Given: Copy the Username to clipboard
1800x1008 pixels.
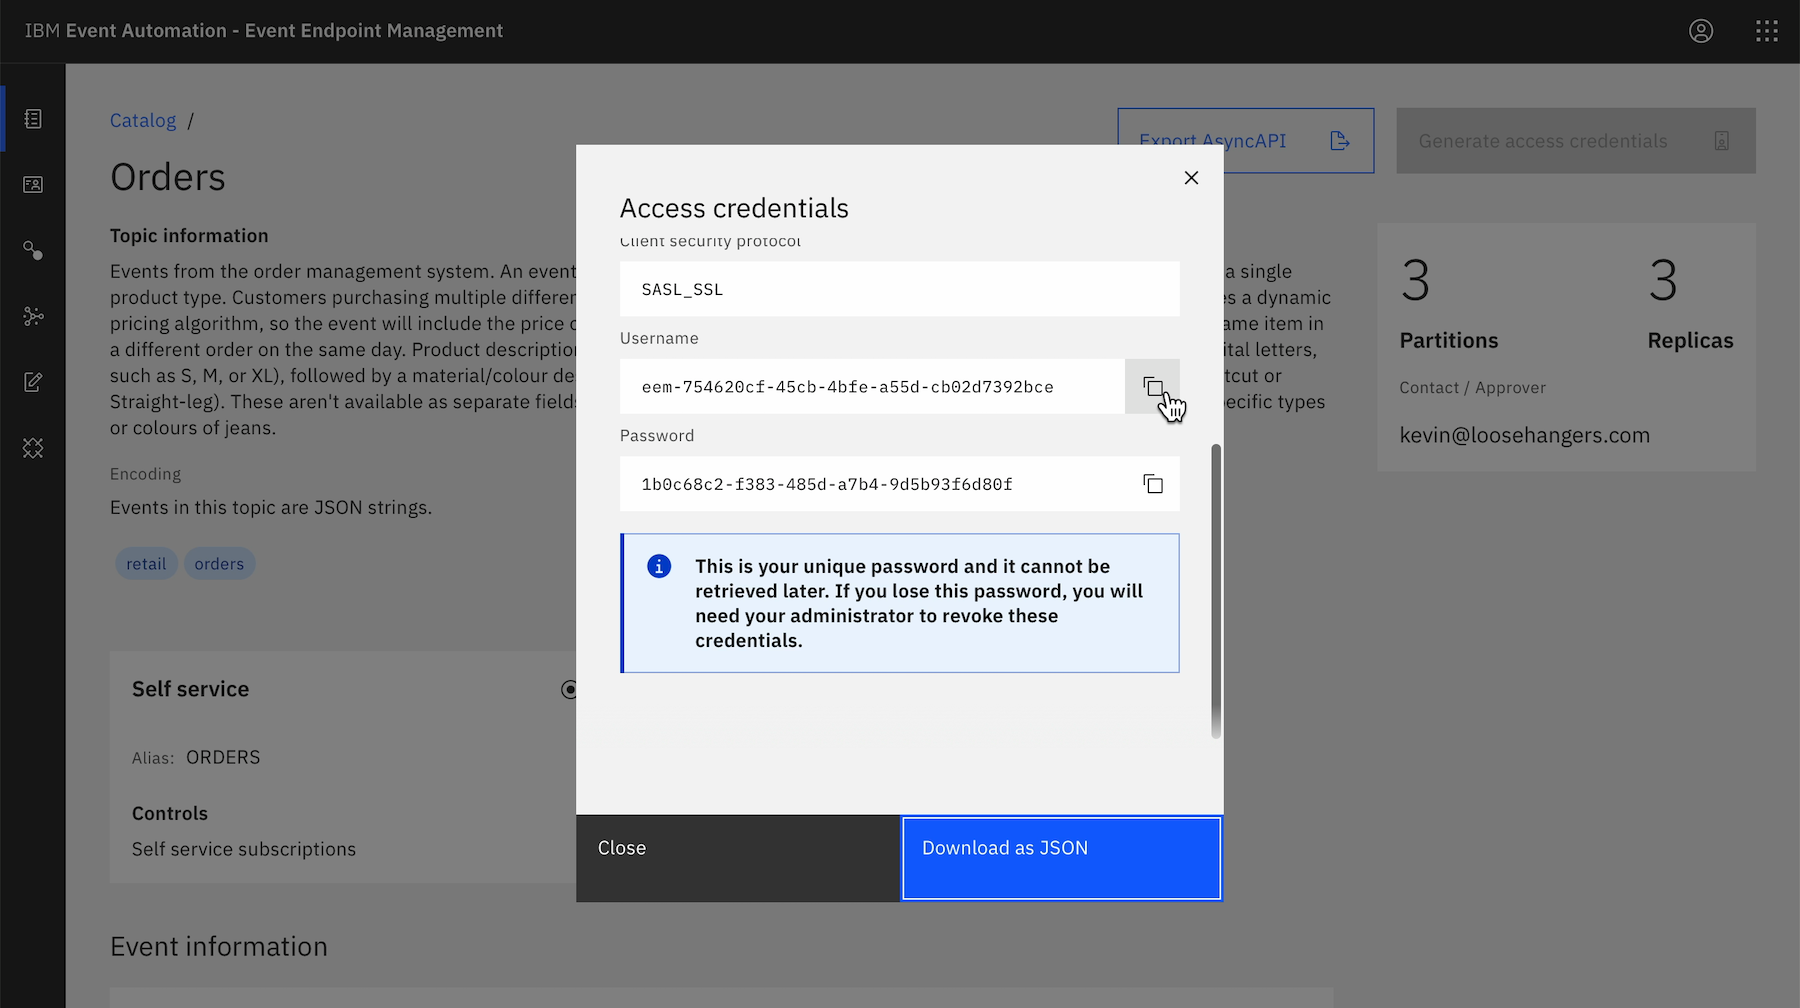Looking at the screenshot, I should [x=1152, y=387].
